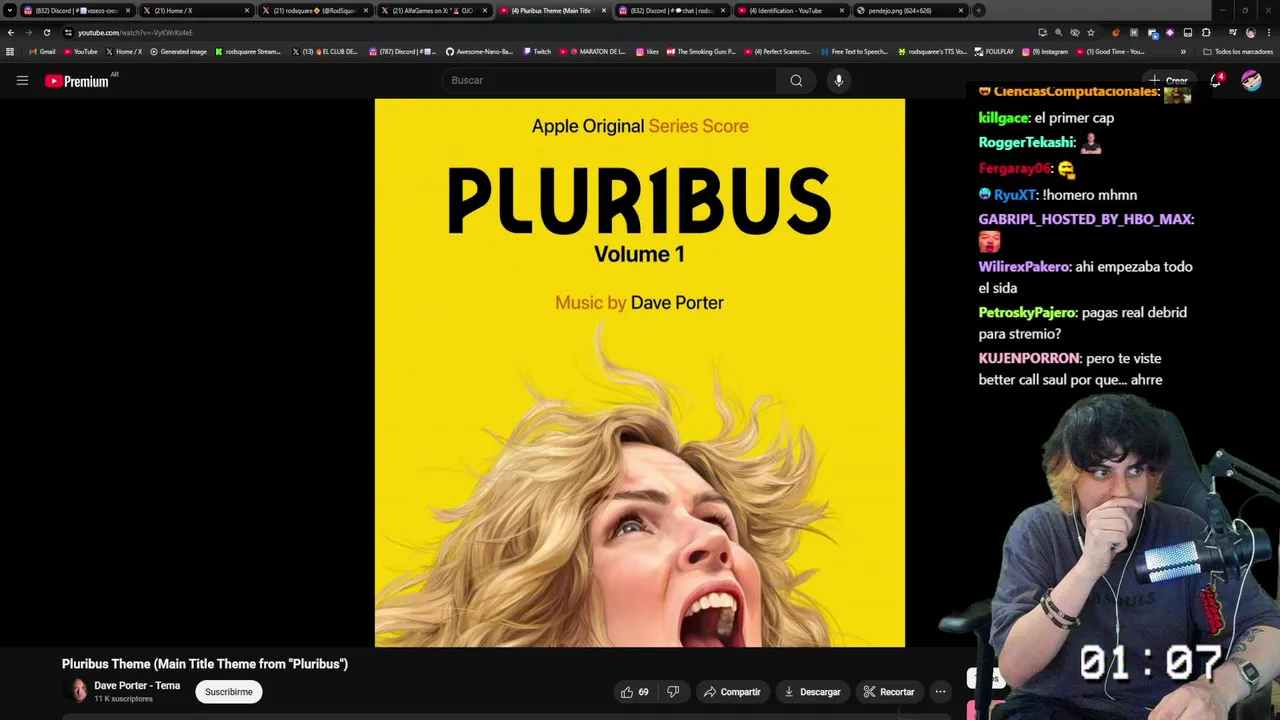Image resolution: width=1280 pixels, height=720 pixels.
Task: Open Dave Porter - Tema channel link
Action: pyautogui.click(x=137, y=686)
